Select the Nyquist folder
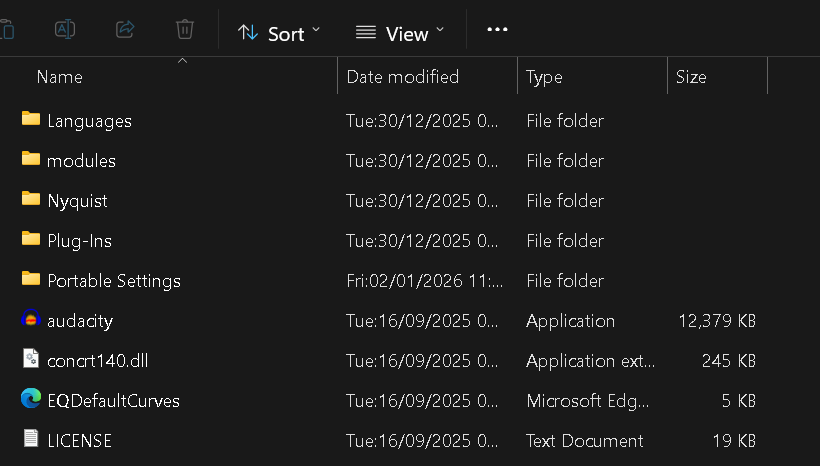The height and width of the screenshot is (466, 820). tap(77, 201)
